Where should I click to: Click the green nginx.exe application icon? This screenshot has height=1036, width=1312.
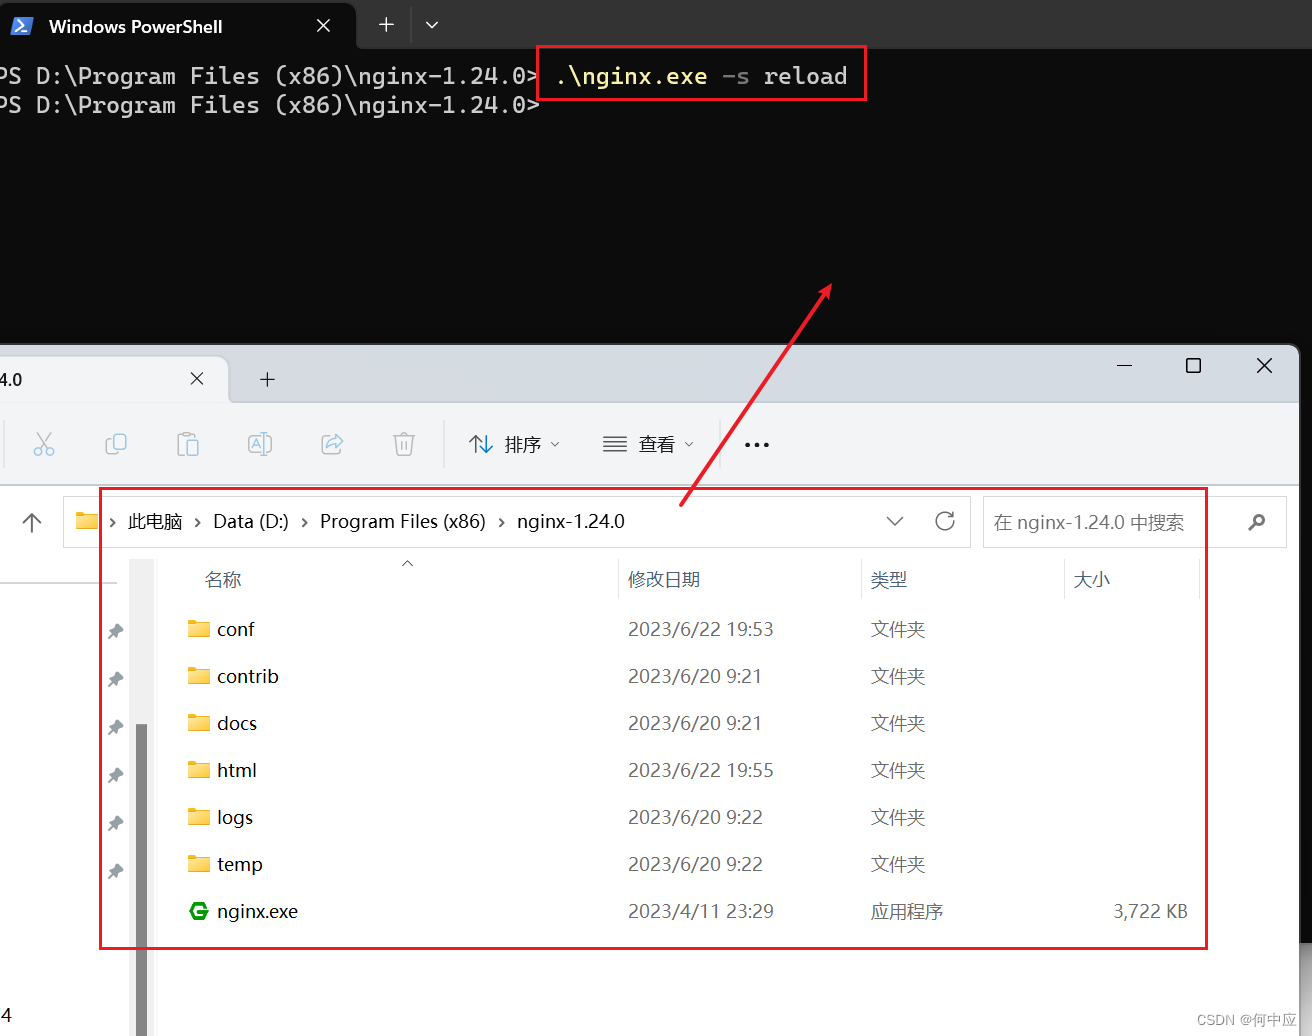coord(199,911)
